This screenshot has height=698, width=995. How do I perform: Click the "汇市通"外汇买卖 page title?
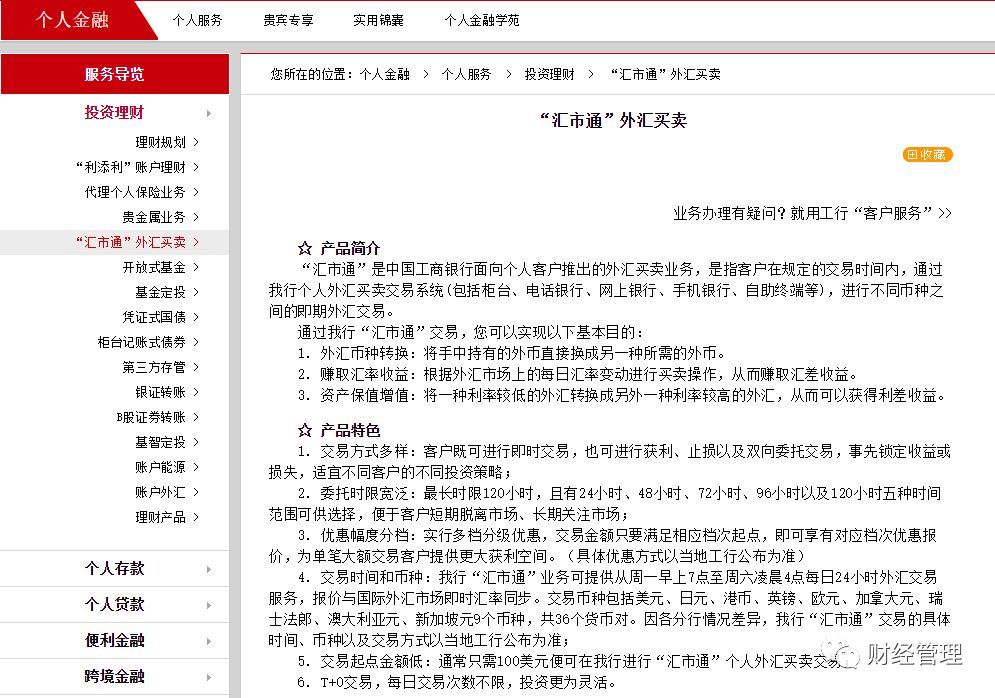pos(613,121)
